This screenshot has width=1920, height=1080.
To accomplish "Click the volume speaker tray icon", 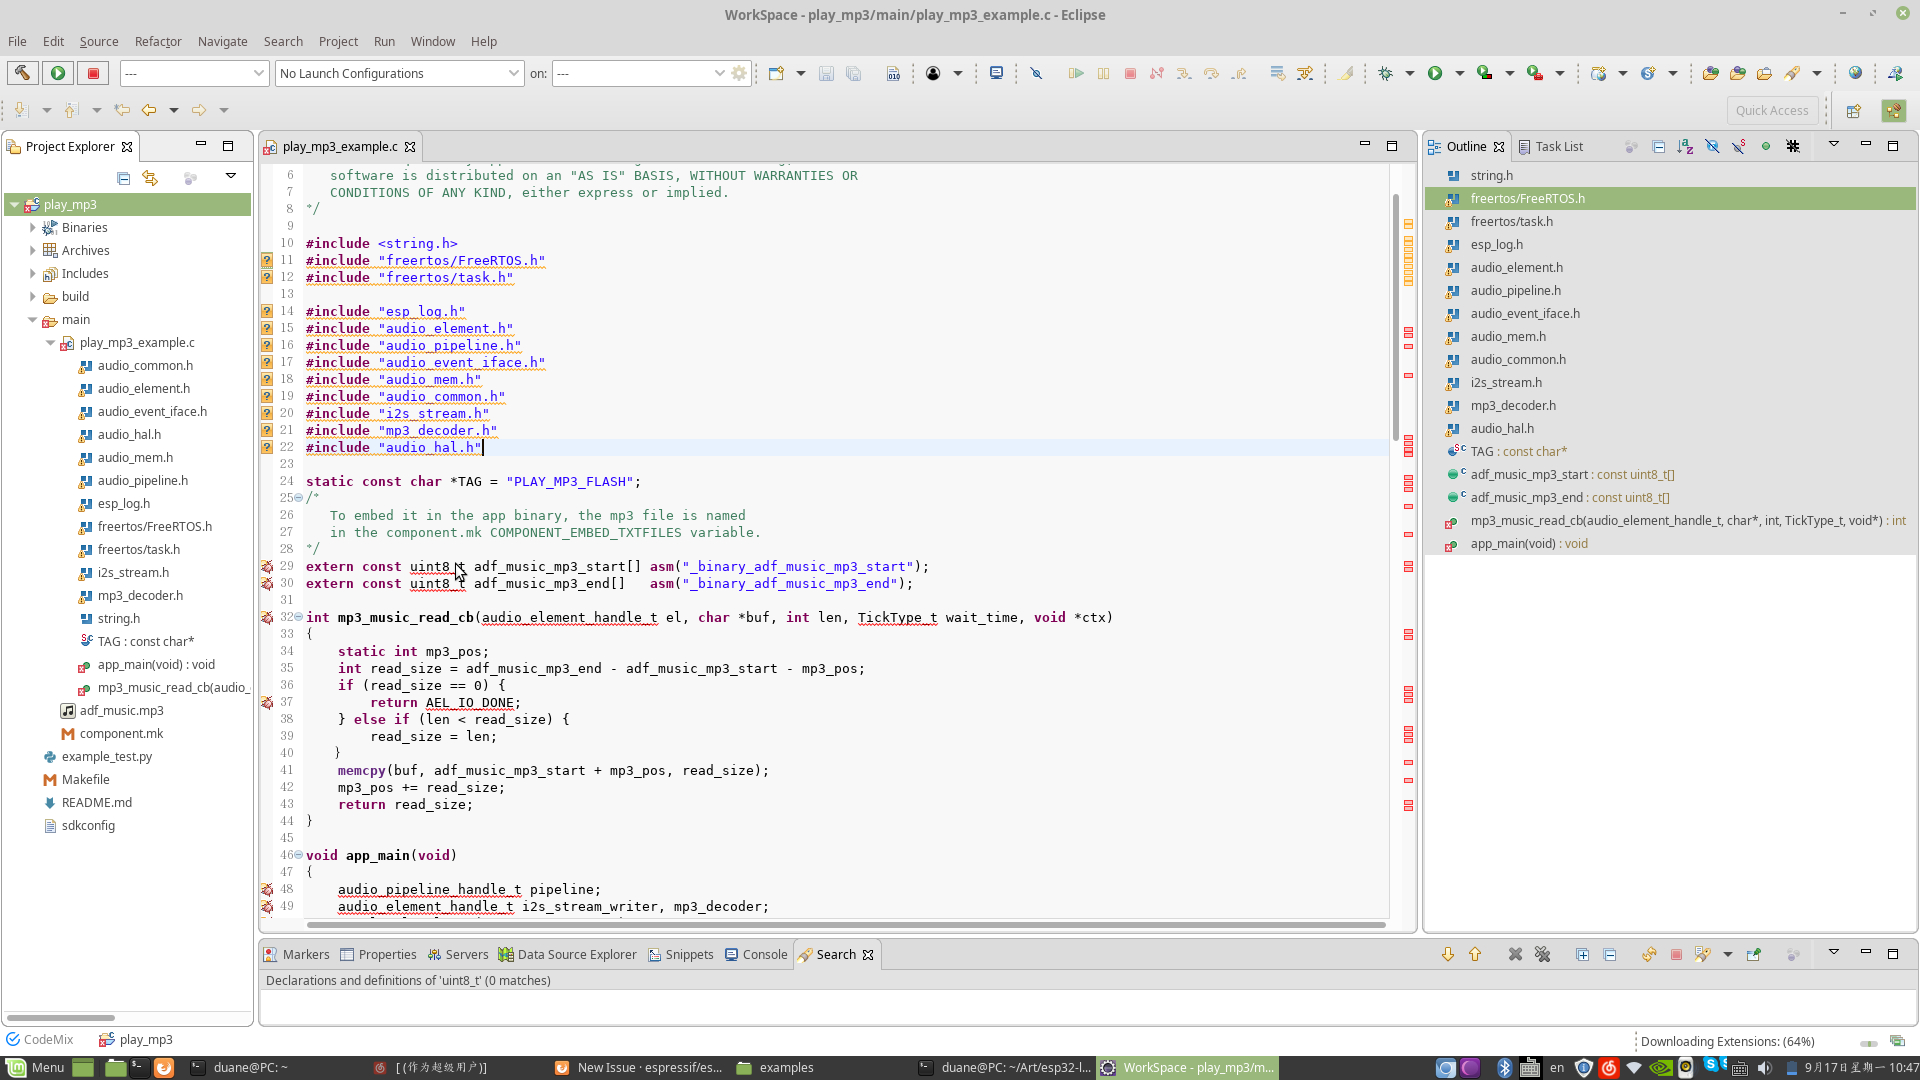I will pyautogui.click(x=1764, y=1068).
